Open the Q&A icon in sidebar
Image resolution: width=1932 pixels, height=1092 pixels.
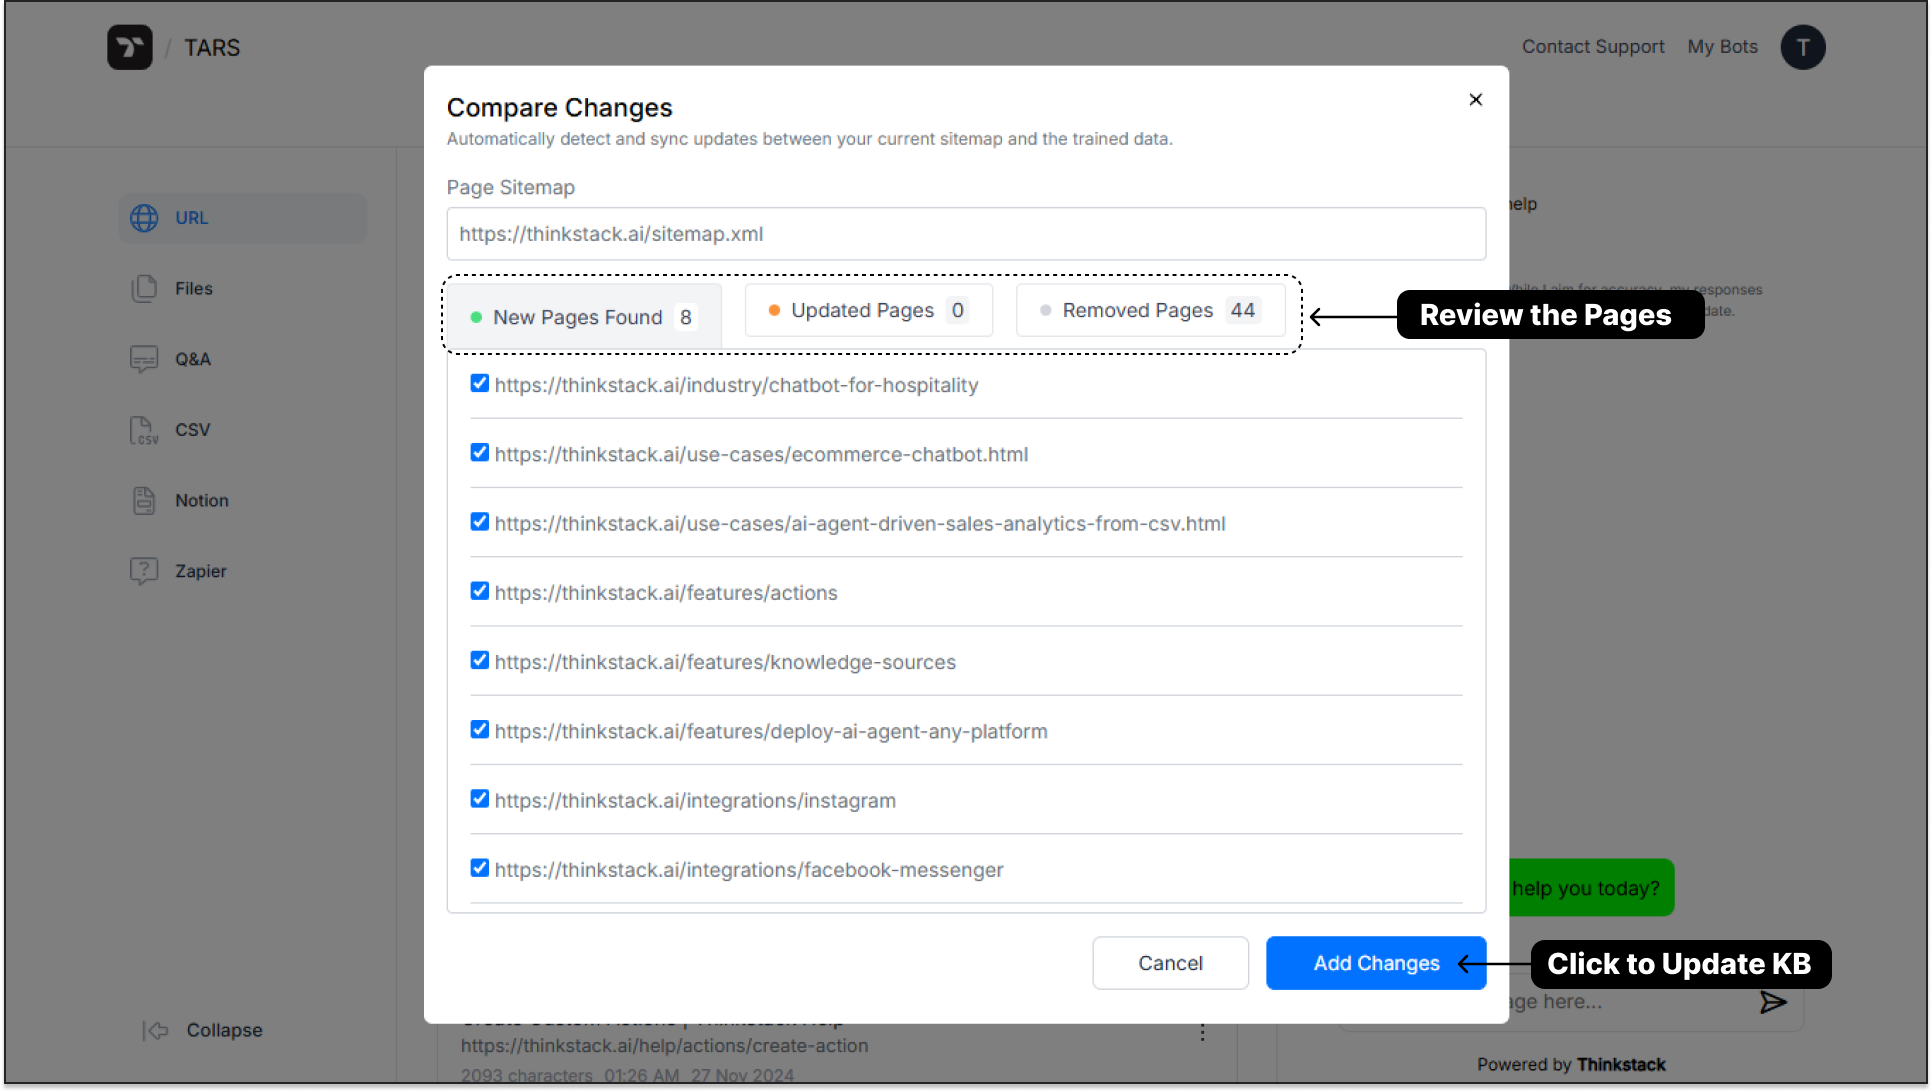pos(144,359)
